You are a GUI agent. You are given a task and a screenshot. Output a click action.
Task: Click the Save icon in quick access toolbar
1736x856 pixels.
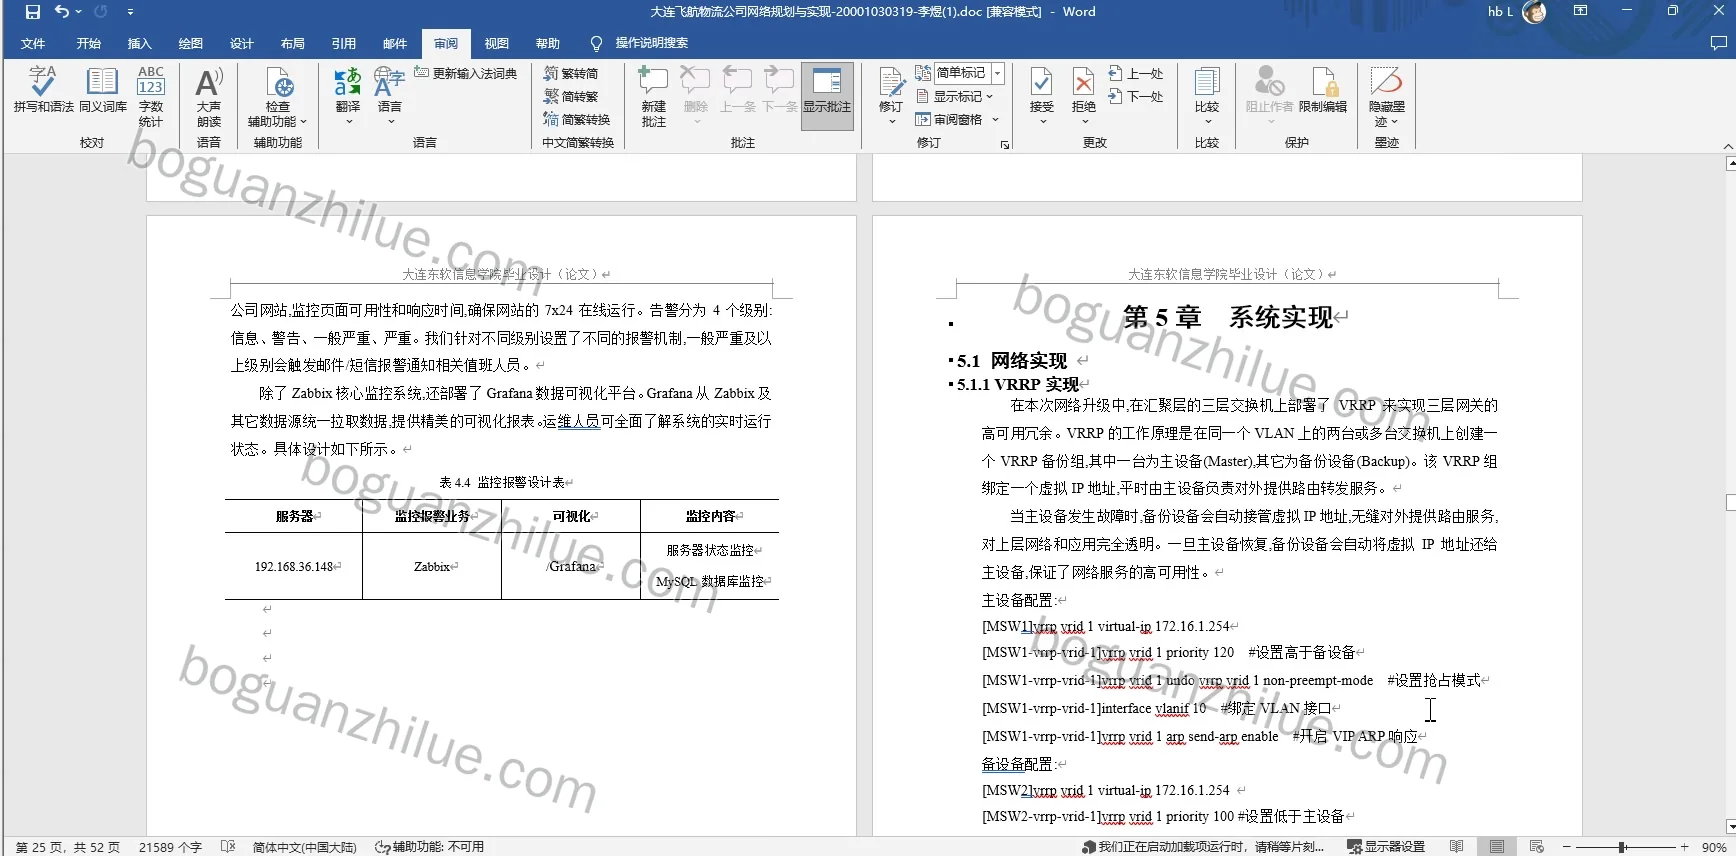[33, 12]
